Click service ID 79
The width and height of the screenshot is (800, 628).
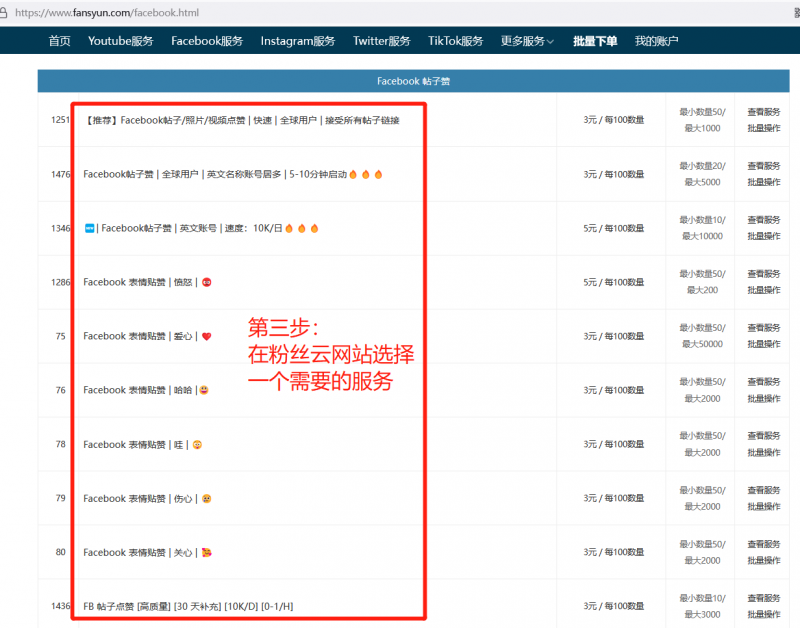click(x=60, y=498)
